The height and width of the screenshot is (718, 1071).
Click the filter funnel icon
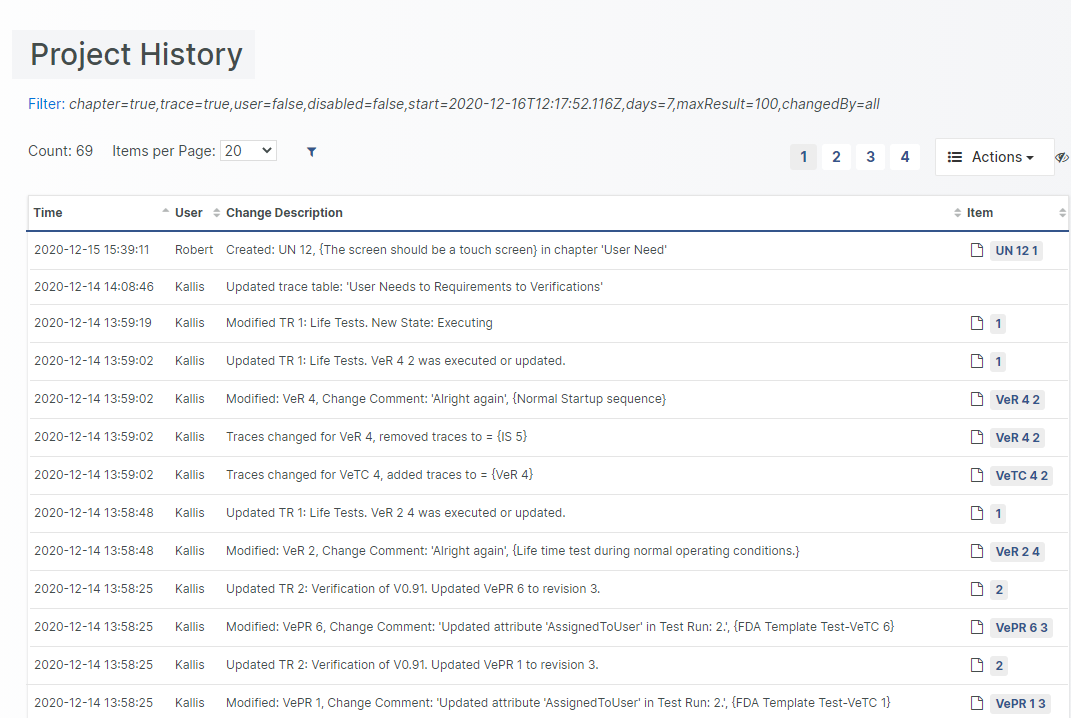(x=311, y=152)
